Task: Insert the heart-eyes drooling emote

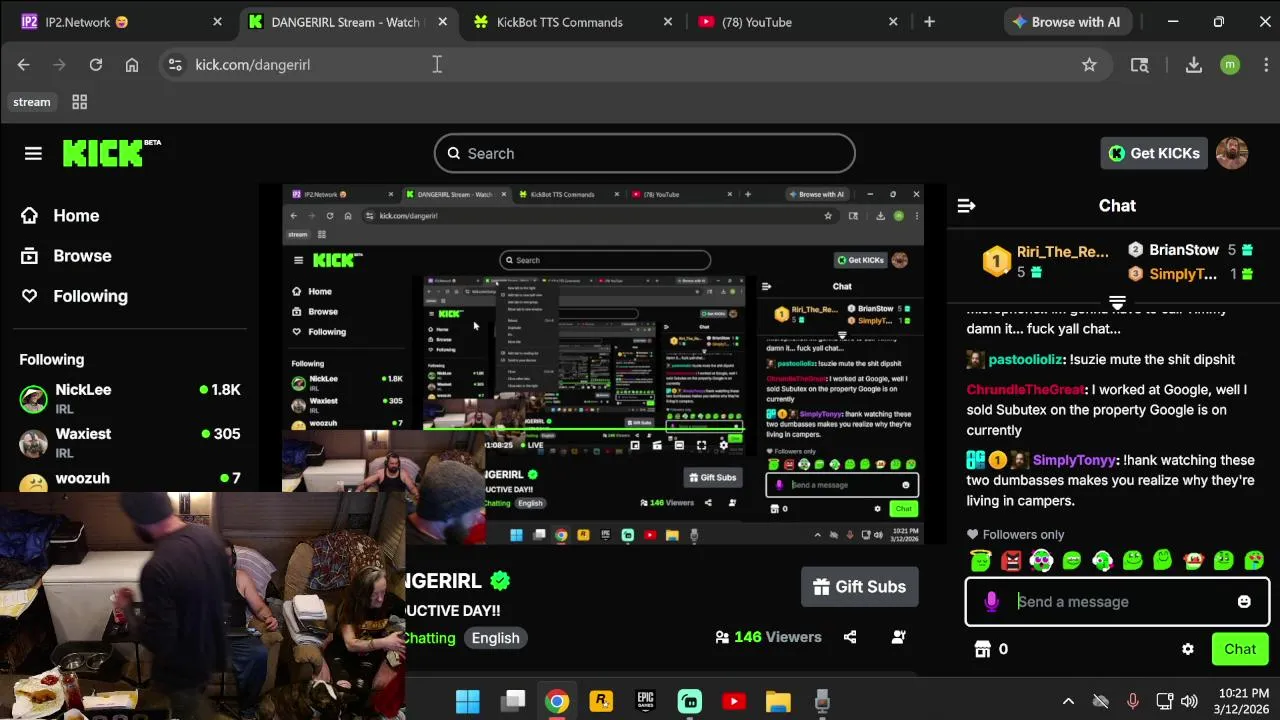Action: tap(1254, 561)
